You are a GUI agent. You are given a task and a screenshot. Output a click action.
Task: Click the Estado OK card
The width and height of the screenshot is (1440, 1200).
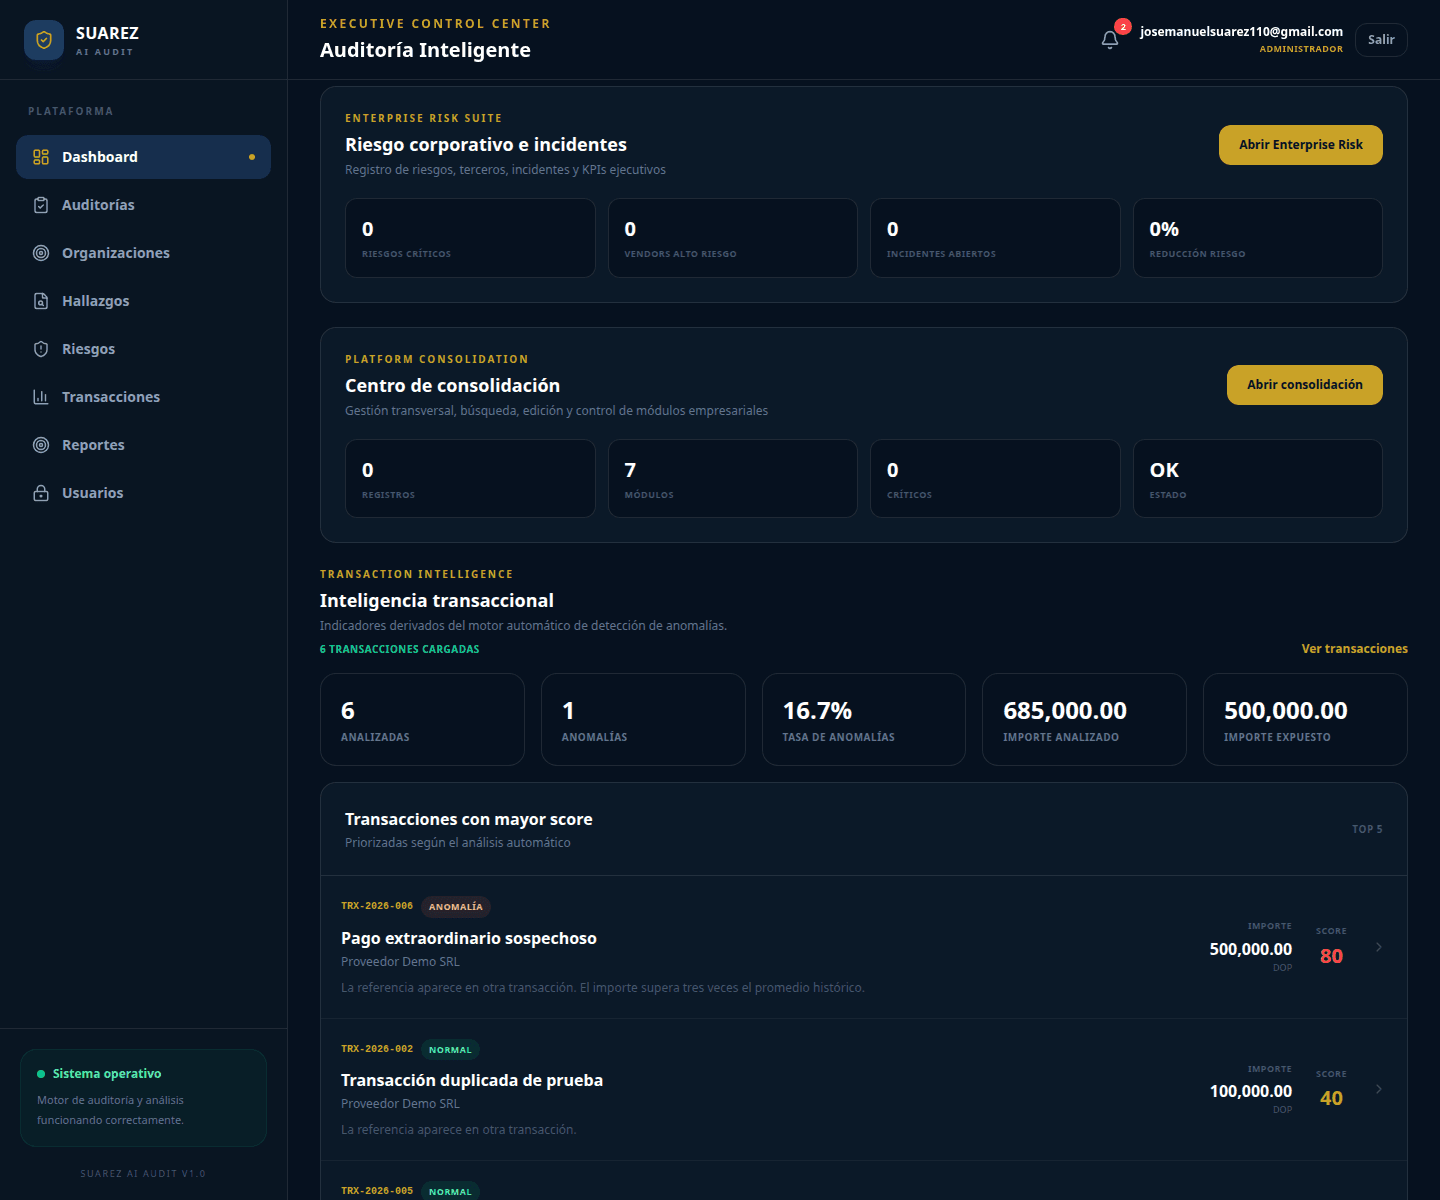pos(1258,479)
